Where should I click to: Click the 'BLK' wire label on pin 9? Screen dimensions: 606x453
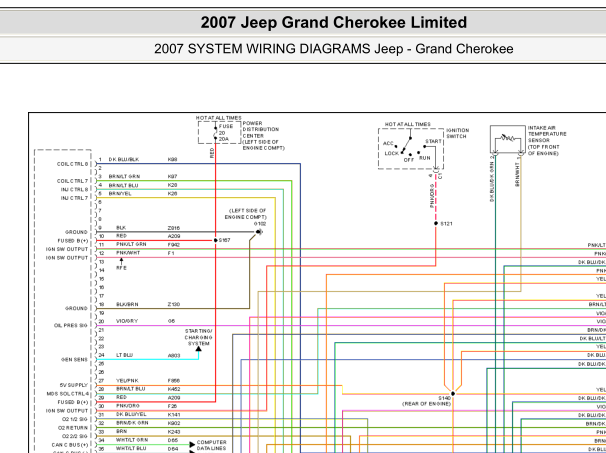coord(121,228)
